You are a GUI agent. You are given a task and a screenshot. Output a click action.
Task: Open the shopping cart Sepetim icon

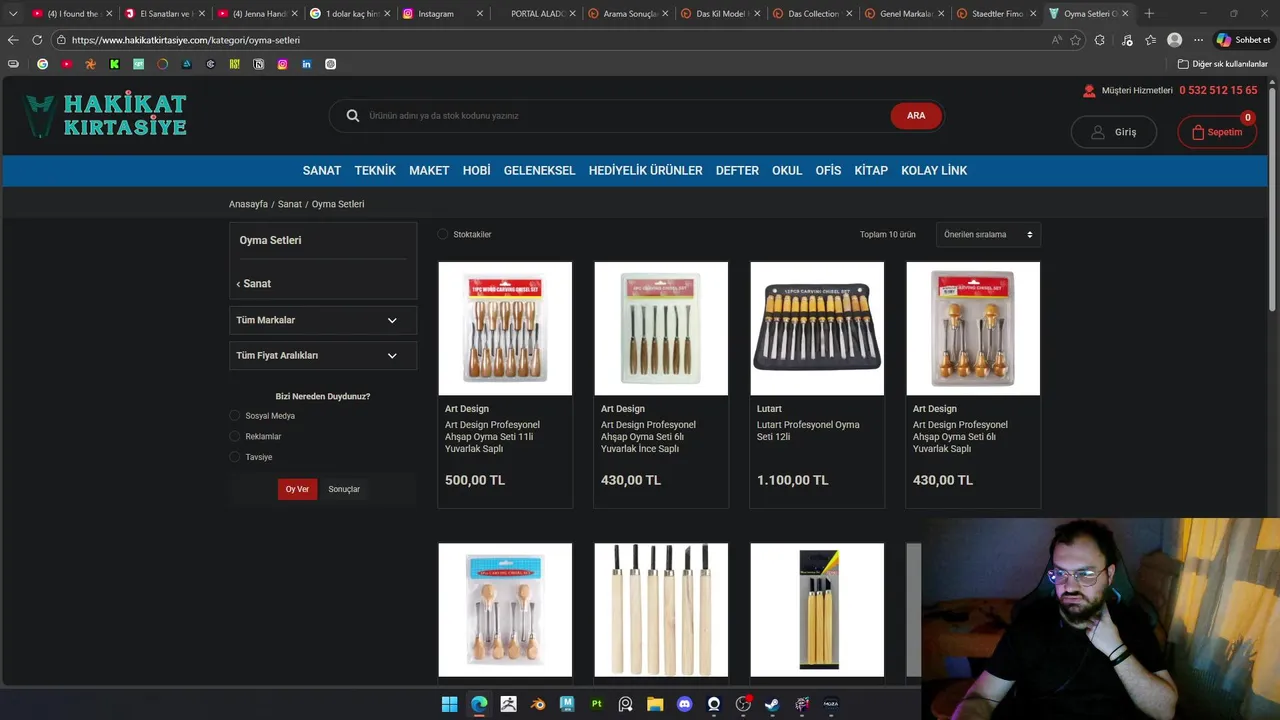[x=1217, y=132]
